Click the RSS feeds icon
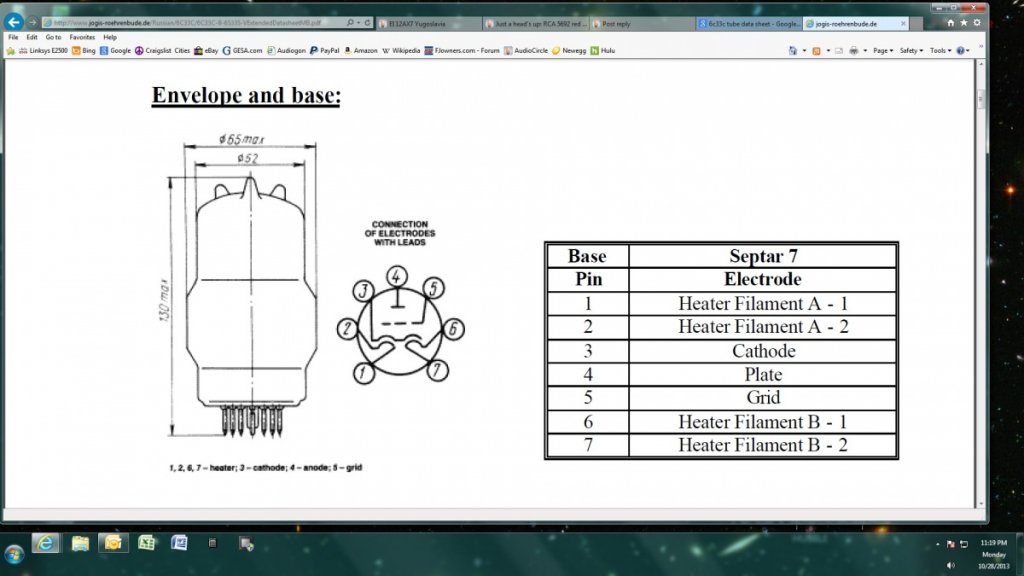Image resolution: width=1024 pixels, height=576 pixels. click(817, 50)
